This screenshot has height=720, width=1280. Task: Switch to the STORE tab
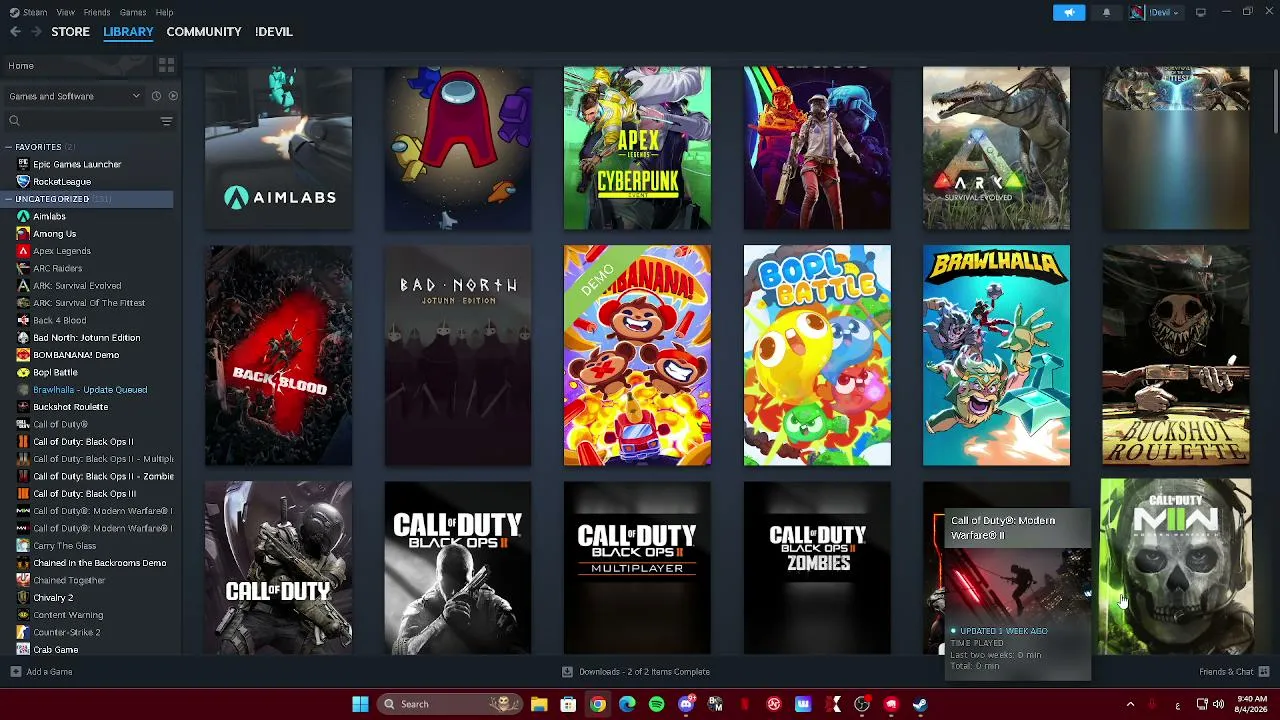coord(71,32)
